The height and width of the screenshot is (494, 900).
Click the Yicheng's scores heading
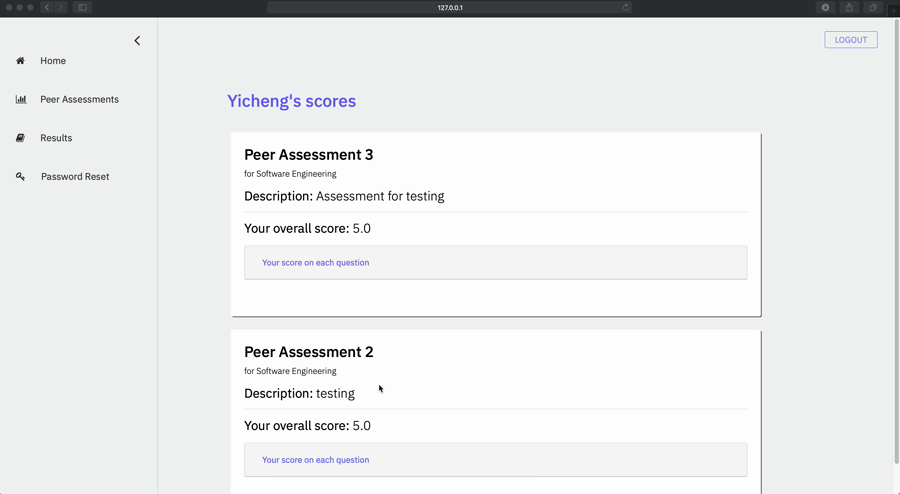tap(292, 101)
